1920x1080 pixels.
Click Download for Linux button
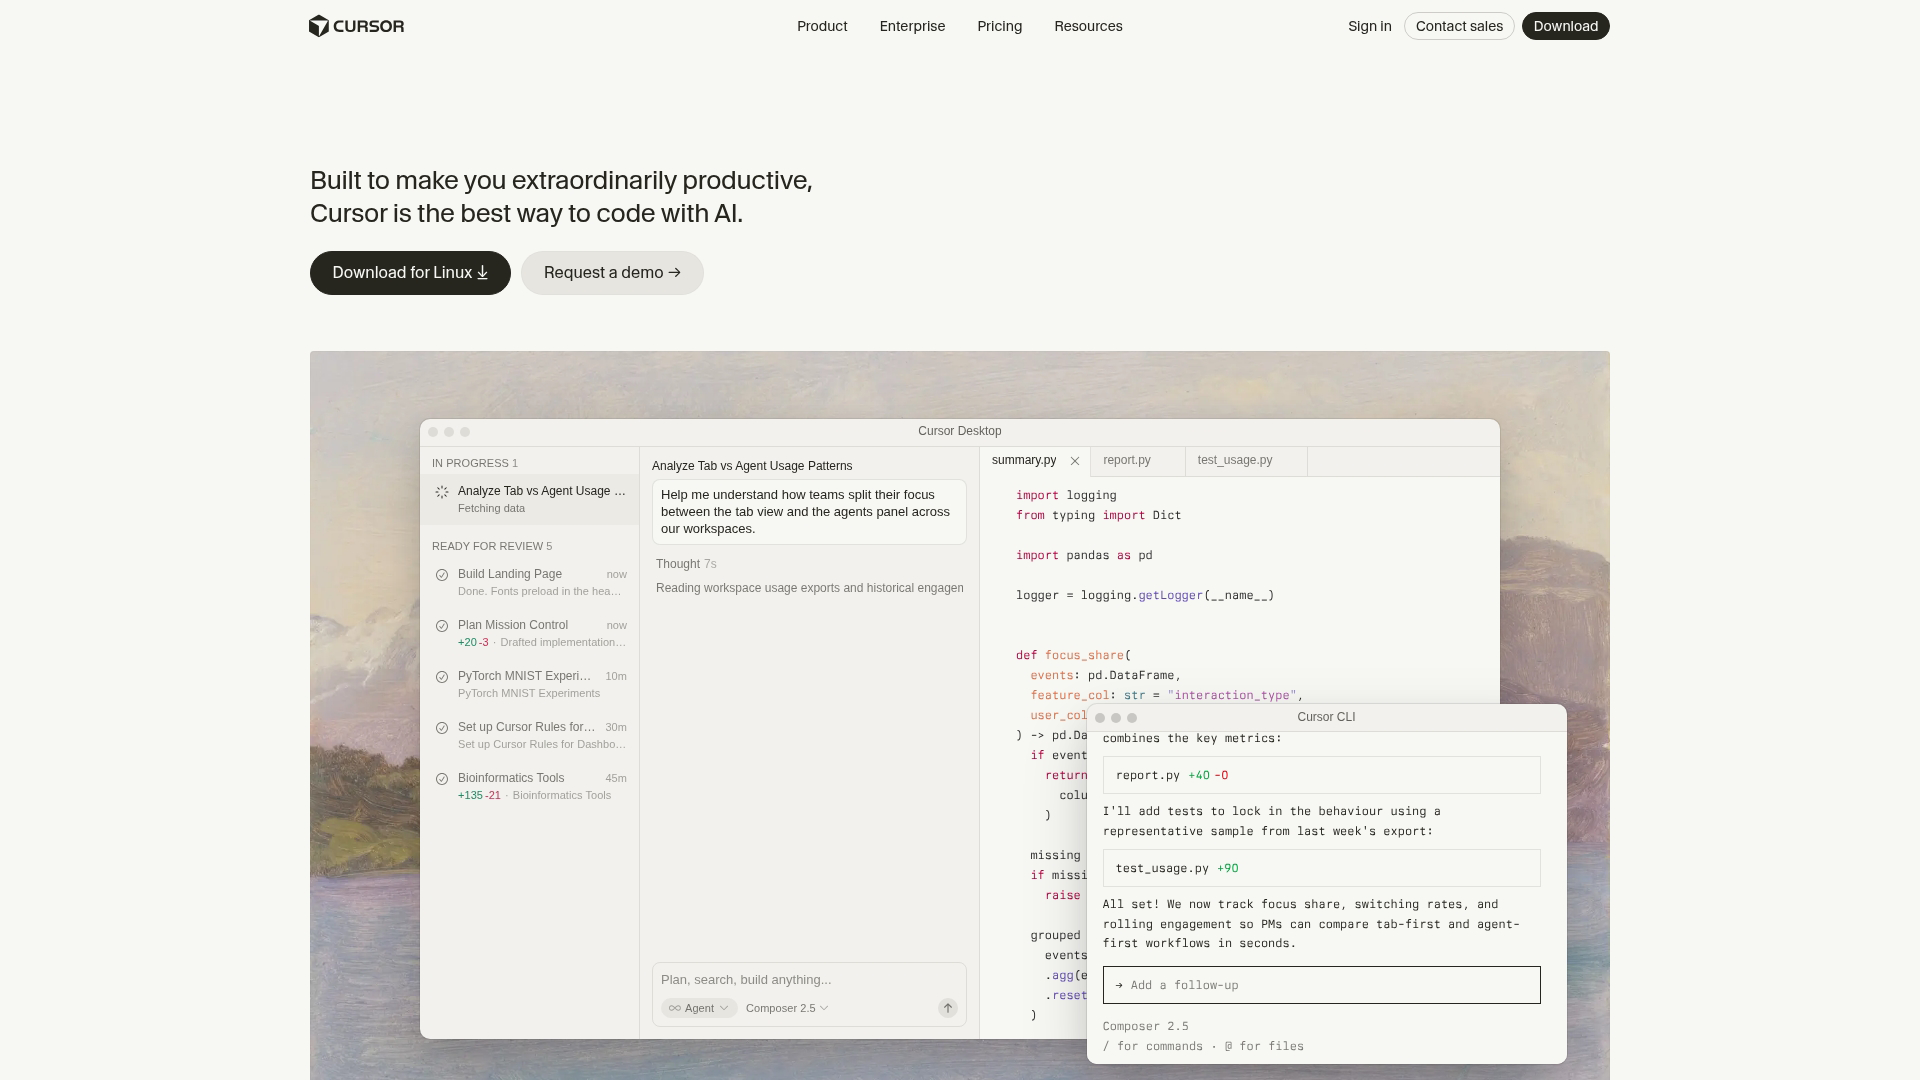410,273
